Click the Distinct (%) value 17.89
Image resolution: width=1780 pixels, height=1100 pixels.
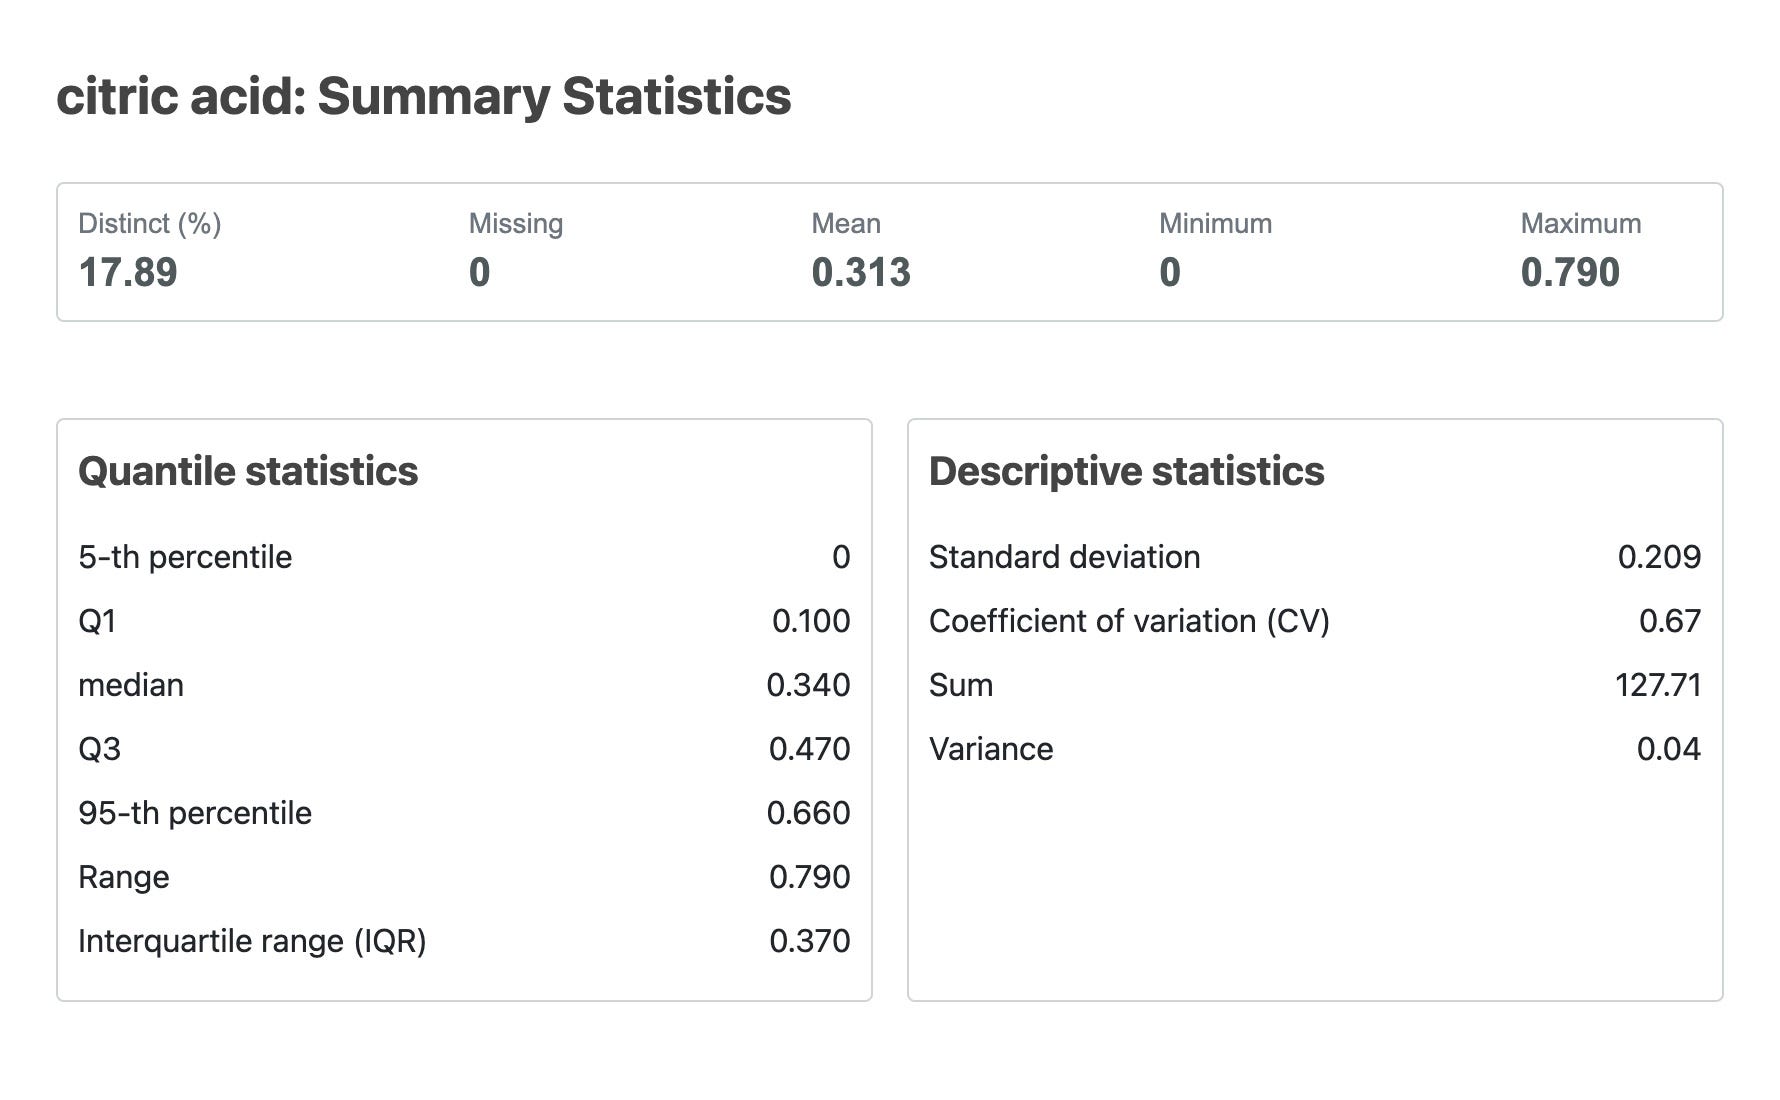point(128,272)
